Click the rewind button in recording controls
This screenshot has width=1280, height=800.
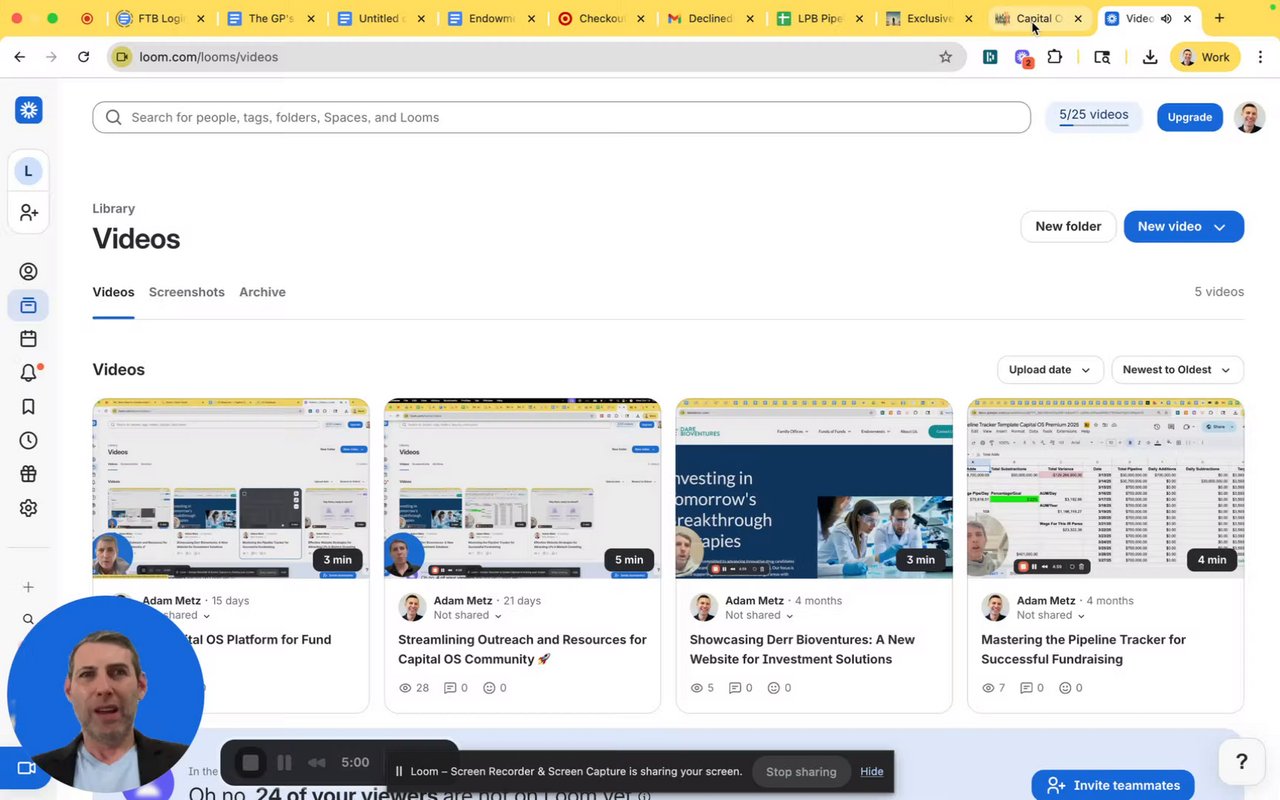coord(317,763)
